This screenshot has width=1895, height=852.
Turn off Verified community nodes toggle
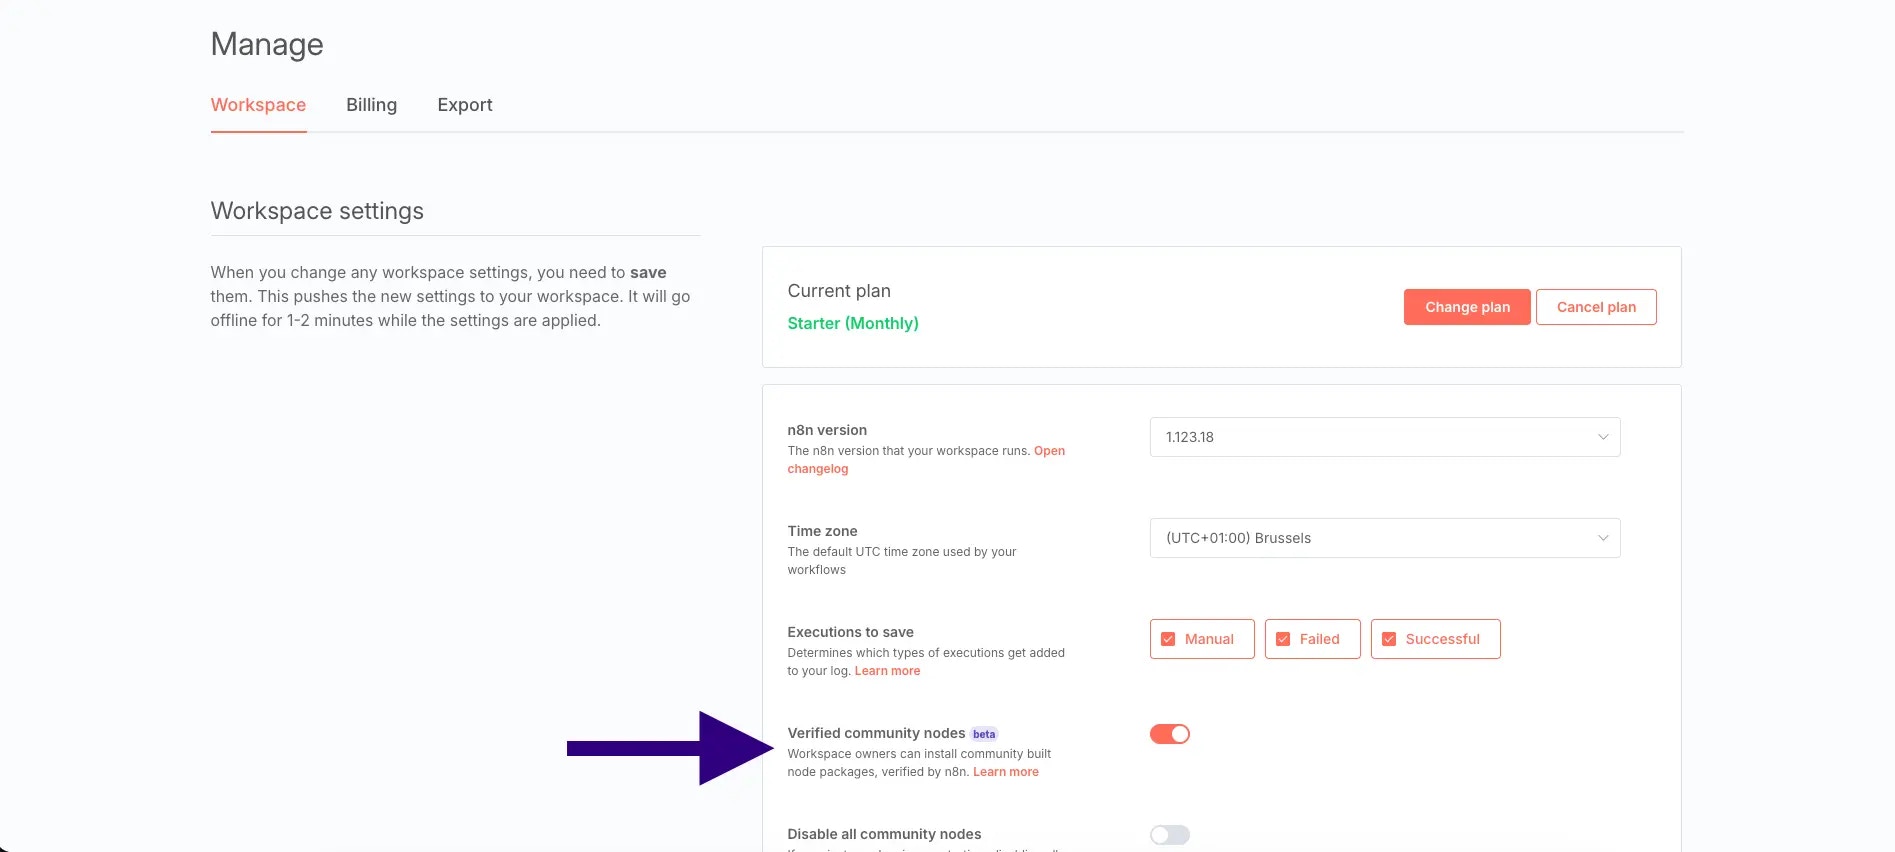tap(1170, 734)
